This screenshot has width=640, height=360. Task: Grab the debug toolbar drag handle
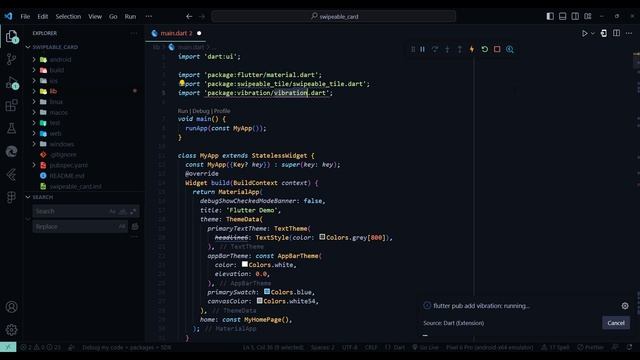tap(413, 49)
